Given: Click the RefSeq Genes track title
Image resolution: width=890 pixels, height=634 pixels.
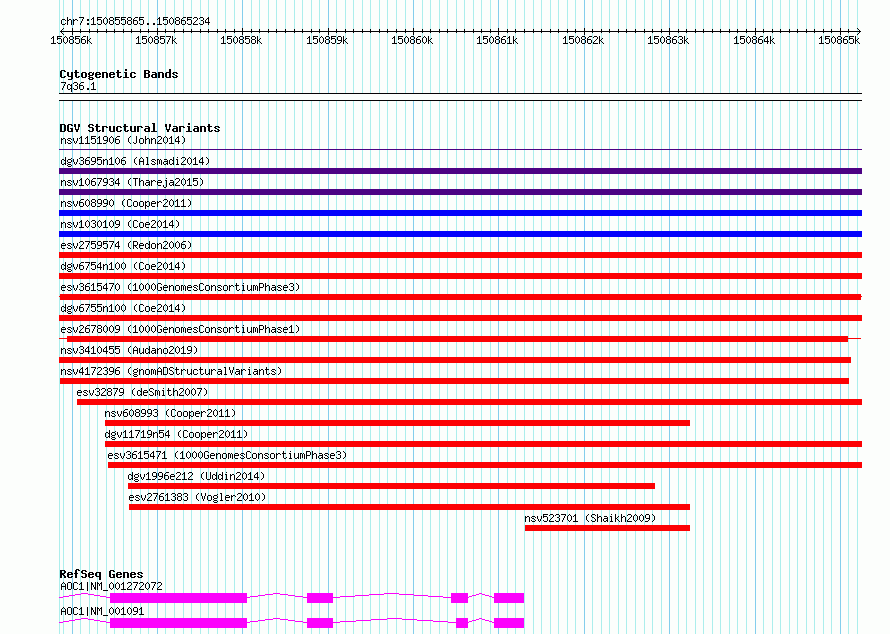Looking at the screenshot, I should 102,574.
